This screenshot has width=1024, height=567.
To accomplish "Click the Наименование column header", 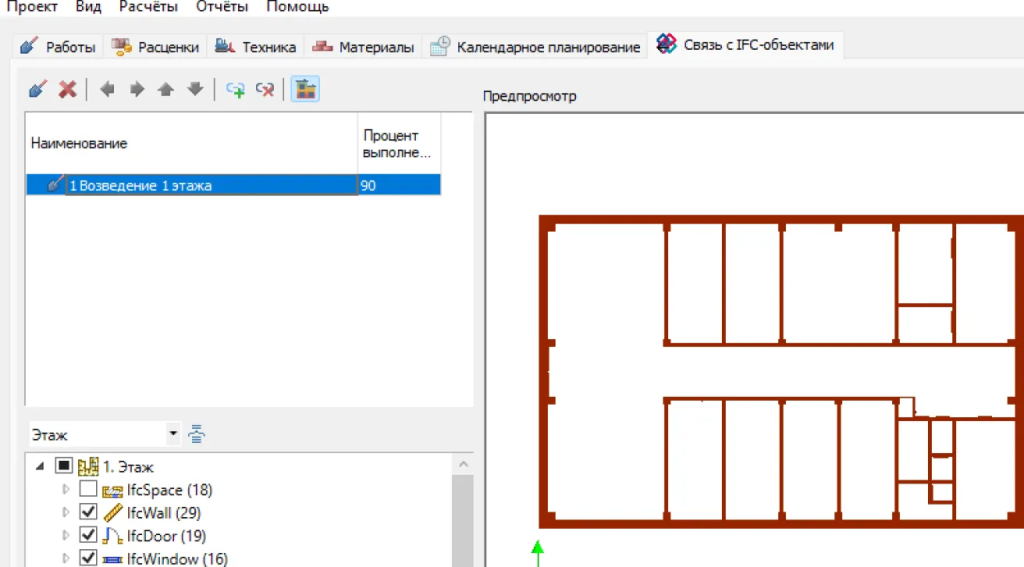I will pyautogui.click(x=191, y=143).
